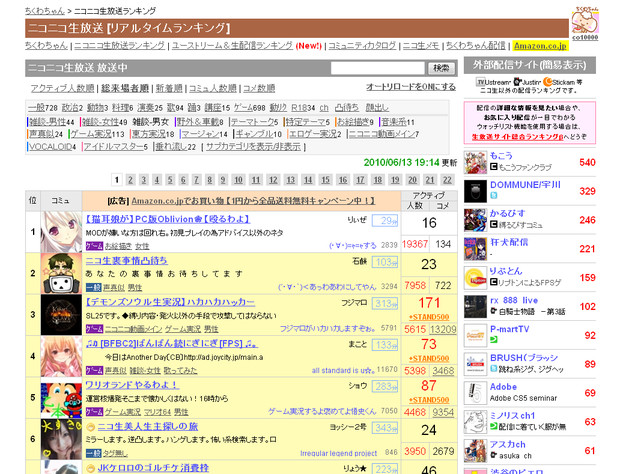Open thumbnail of ニコ生裏事情凸待ち broadcast

tap(61, 274)
